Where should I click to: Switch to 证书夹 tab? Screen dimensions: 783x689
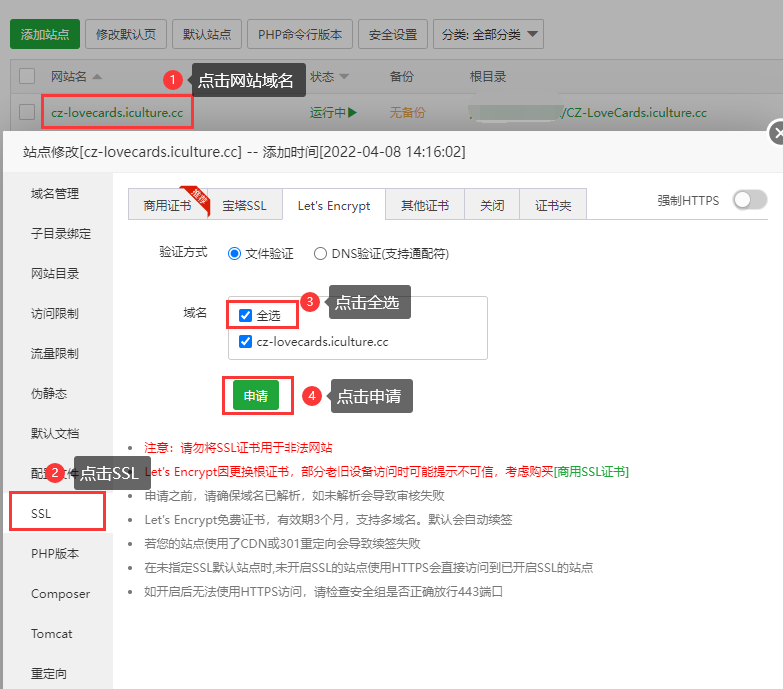coord(553,205)
